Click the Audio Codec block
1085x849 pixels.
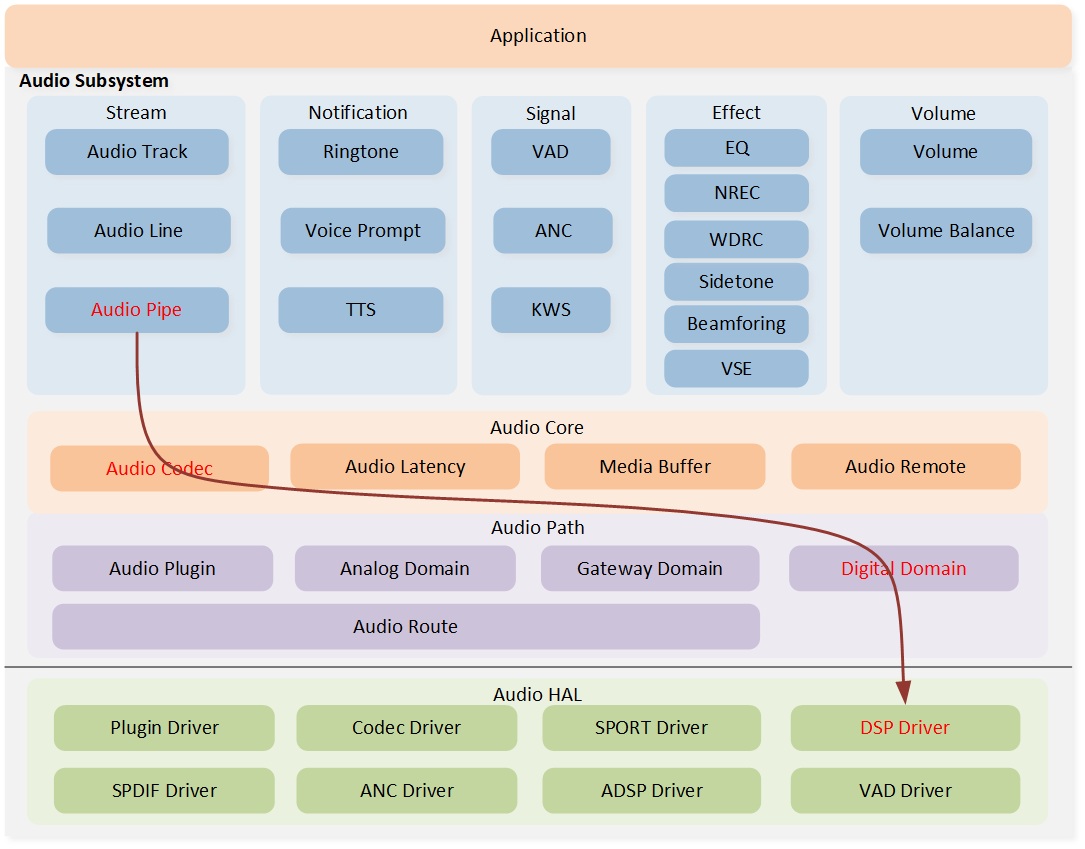(159, 468)
